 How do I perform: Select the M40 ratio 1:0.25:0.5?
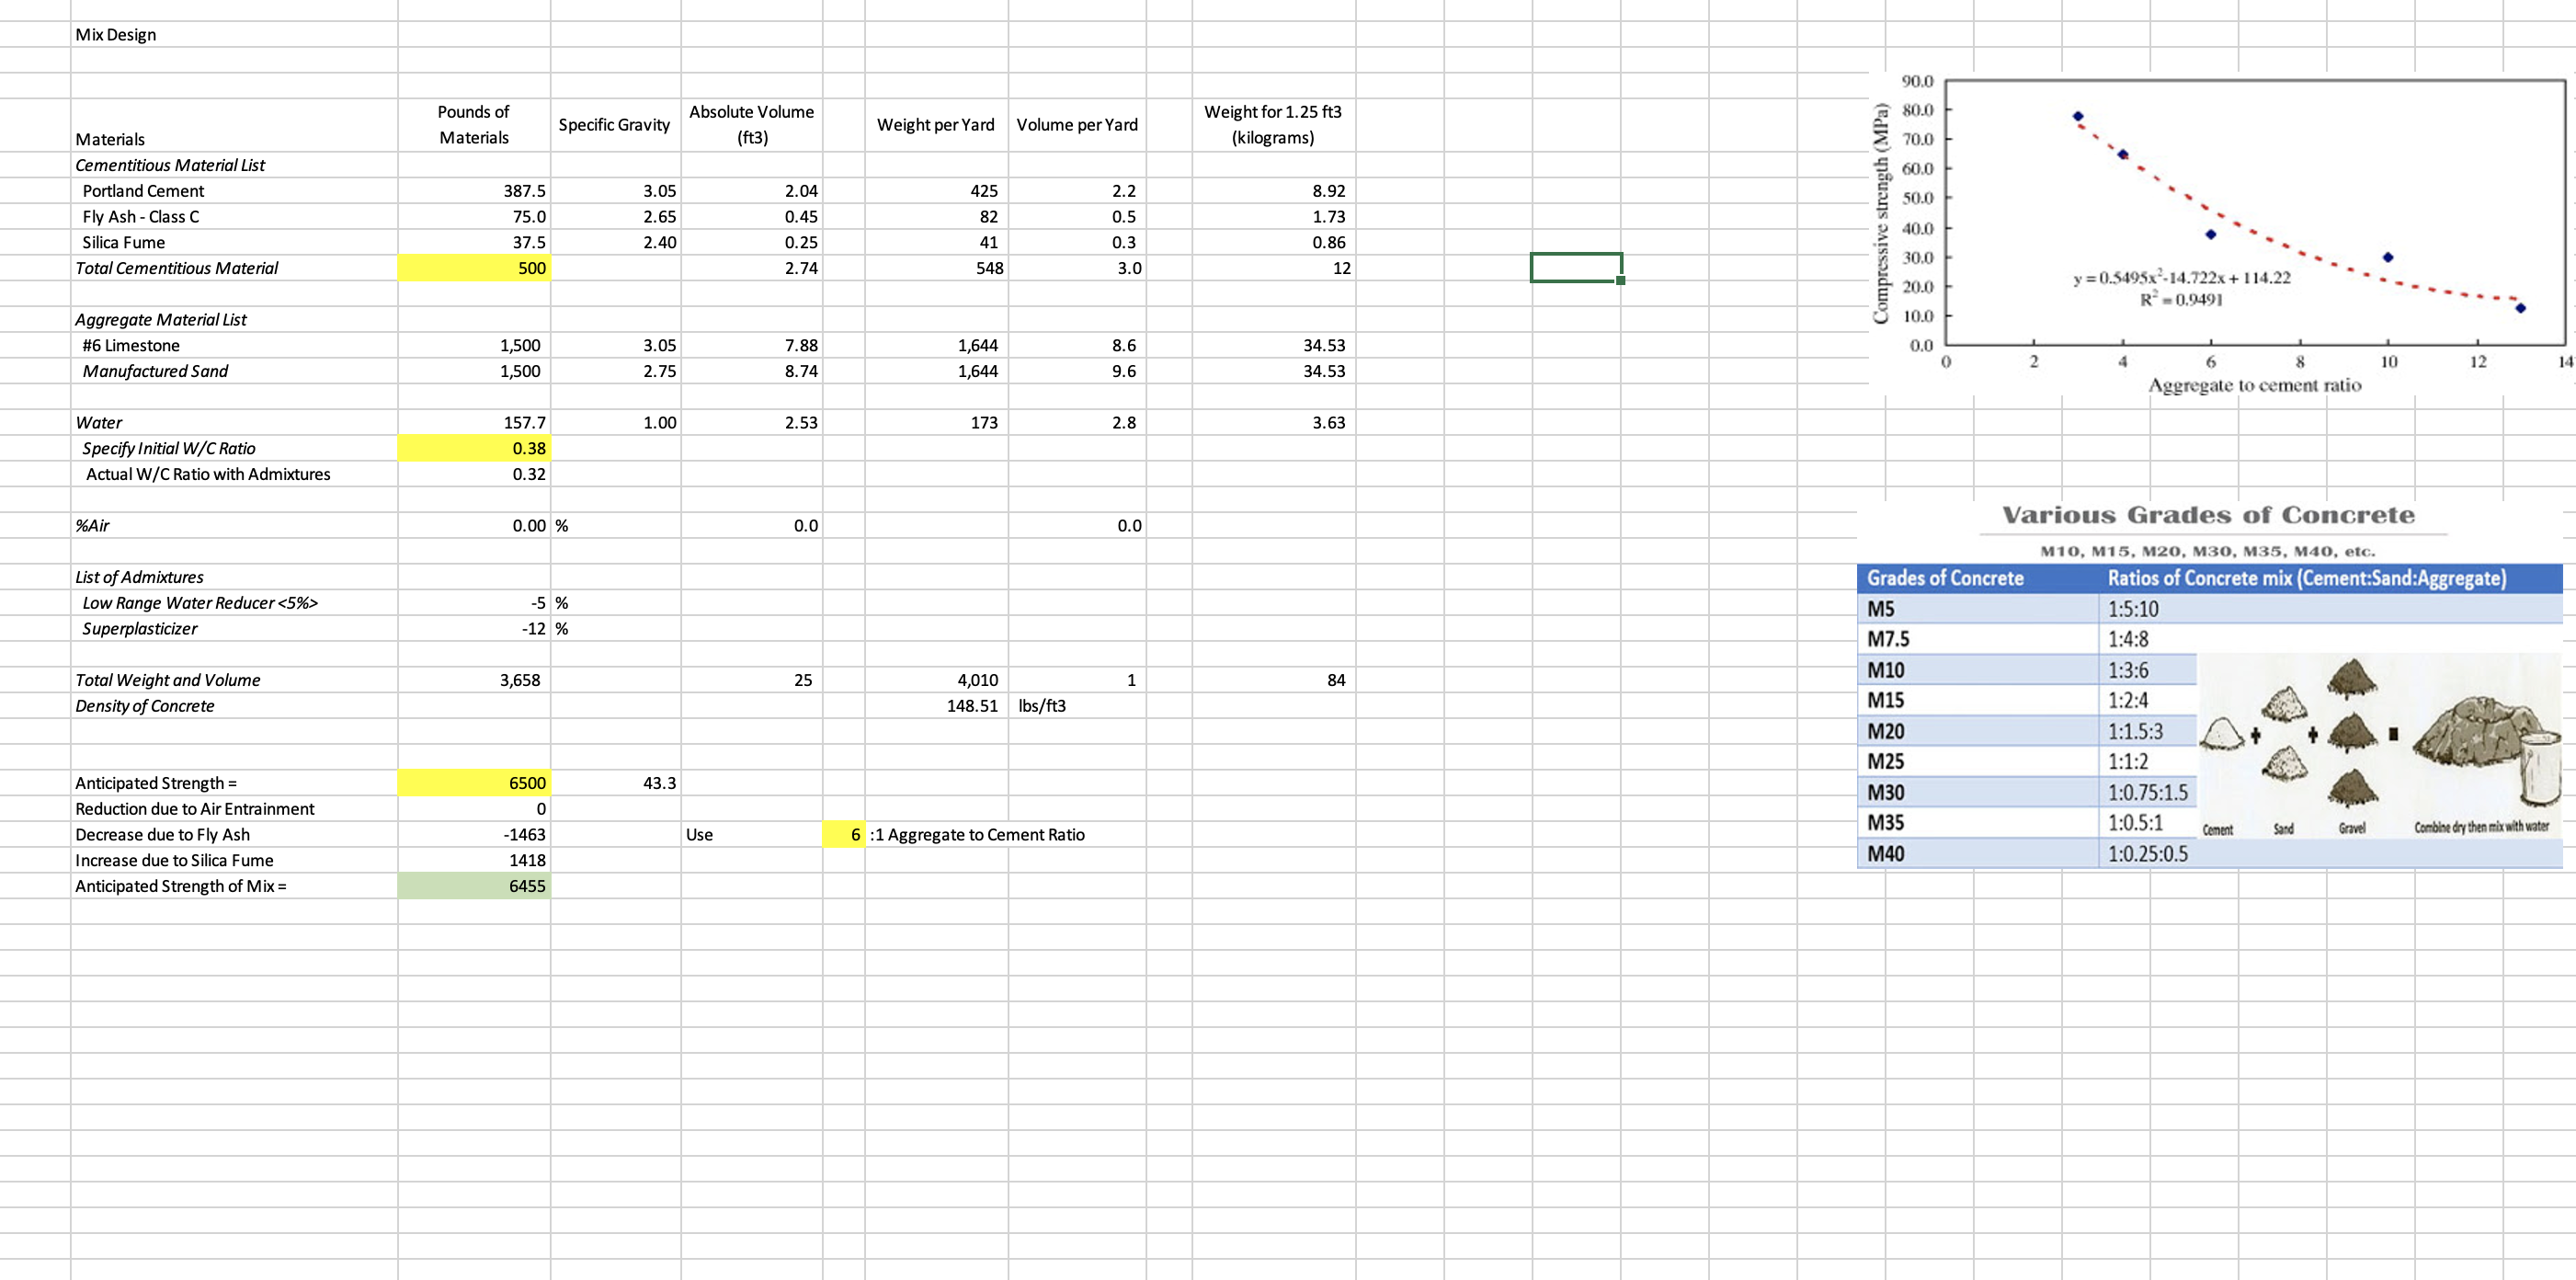[x=2148, y=853]
